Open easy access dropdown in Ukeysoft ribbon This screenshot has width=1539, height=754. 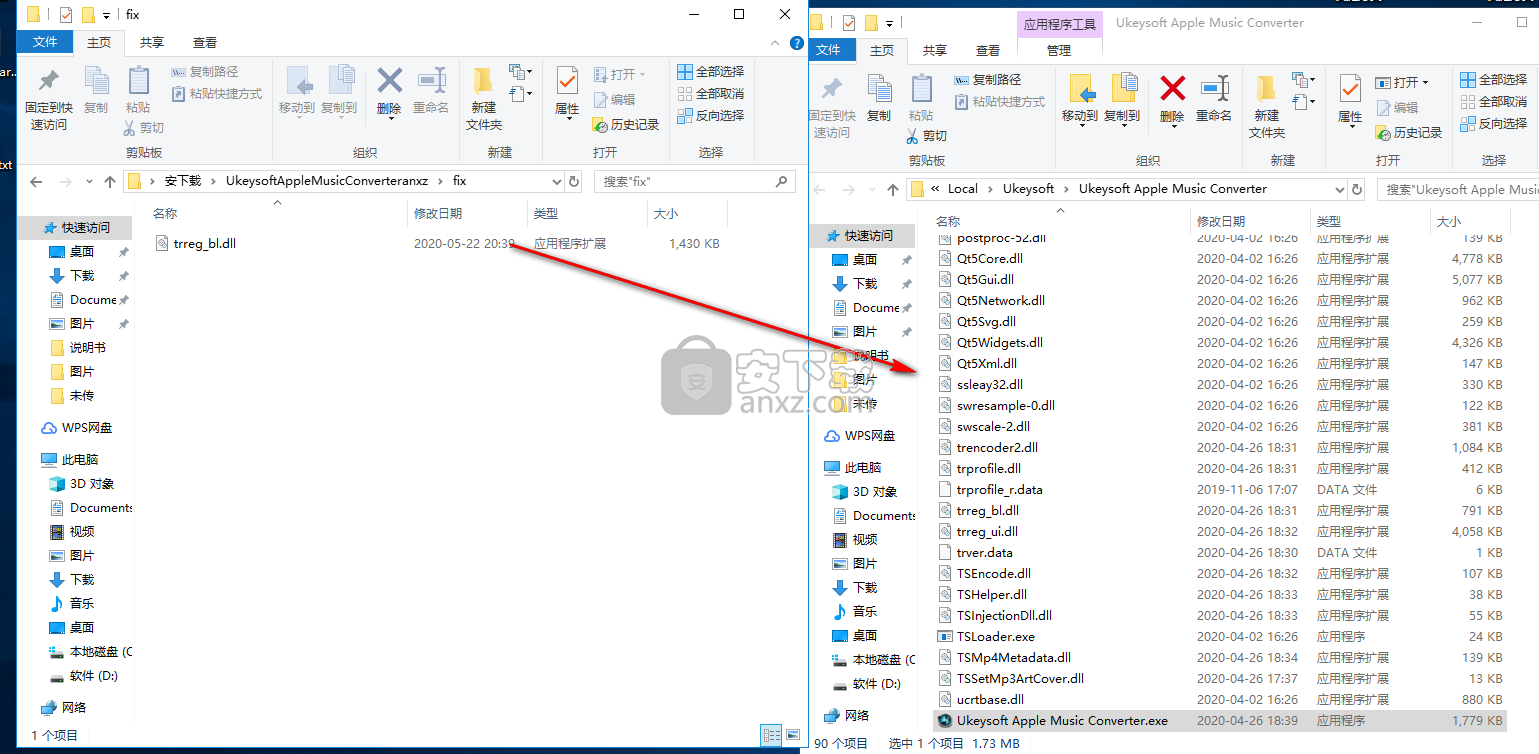click(1303, 101)
